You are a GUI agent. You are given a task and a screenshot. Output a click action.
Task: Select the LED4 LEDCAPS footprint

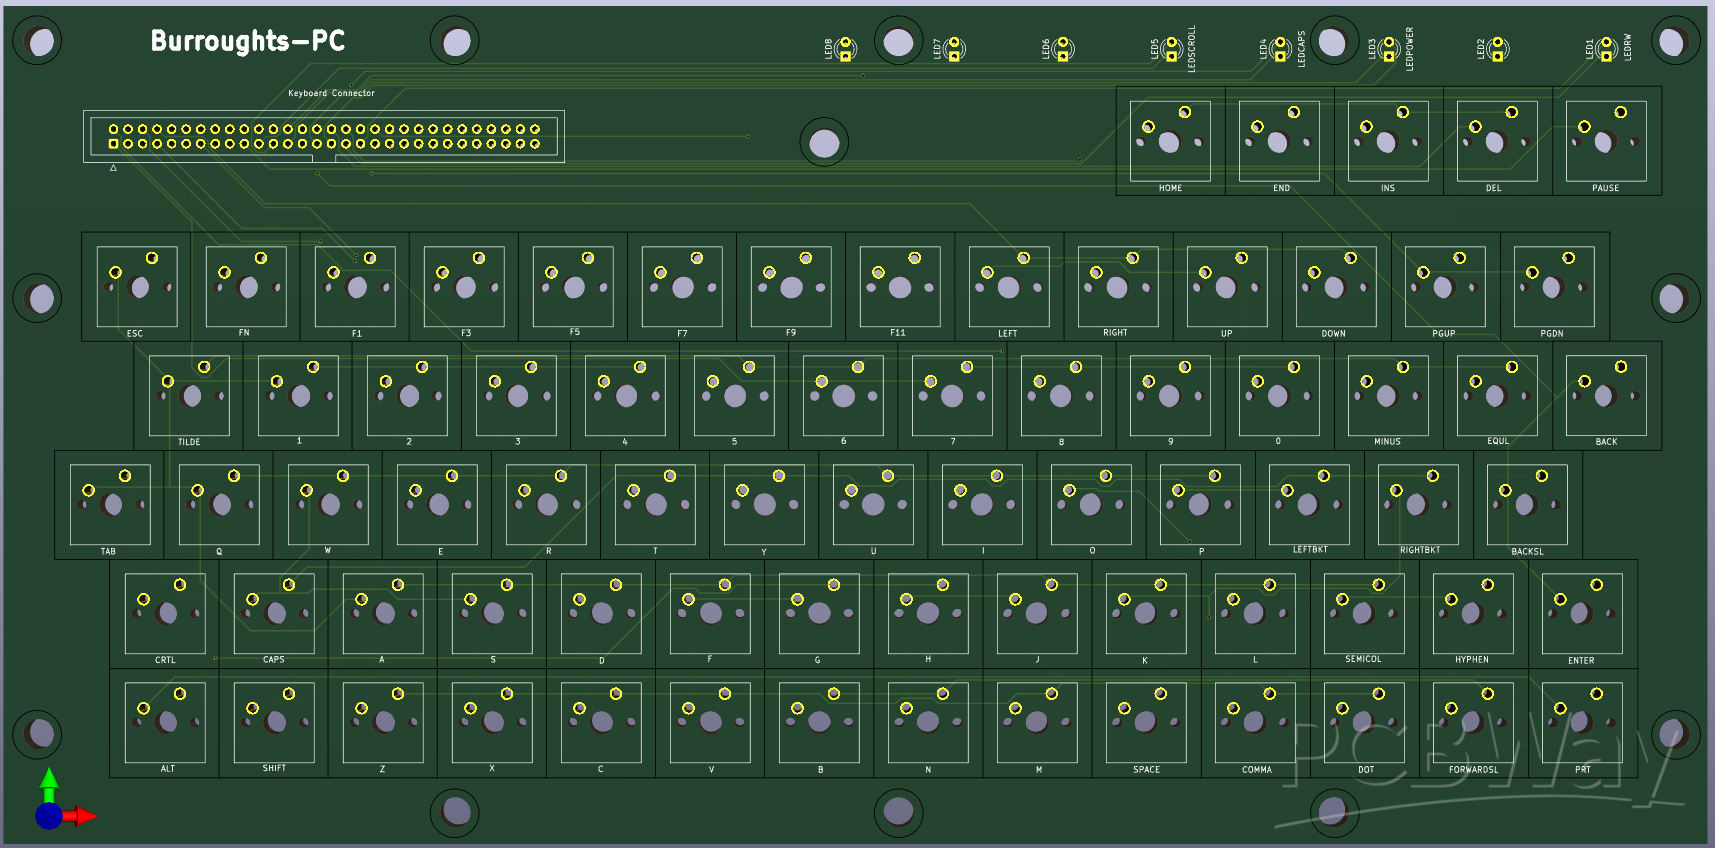[1281, 48]
